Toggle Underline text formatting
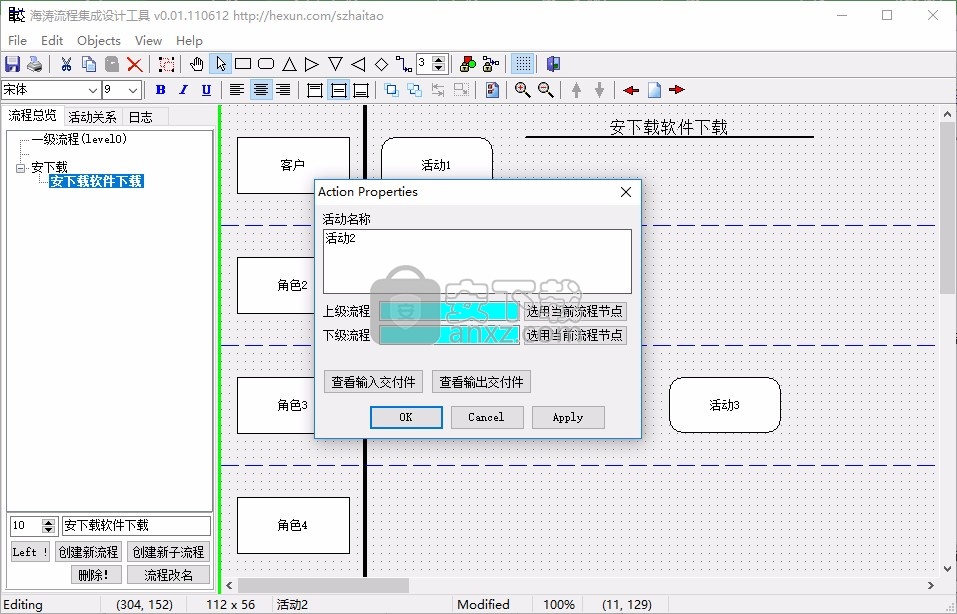The image size is (957, 614). click(x=206, y=90)
